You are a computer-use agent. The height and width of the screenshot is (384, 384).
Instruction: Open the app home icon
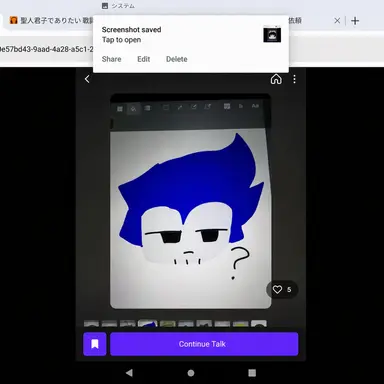coord(276,79)
